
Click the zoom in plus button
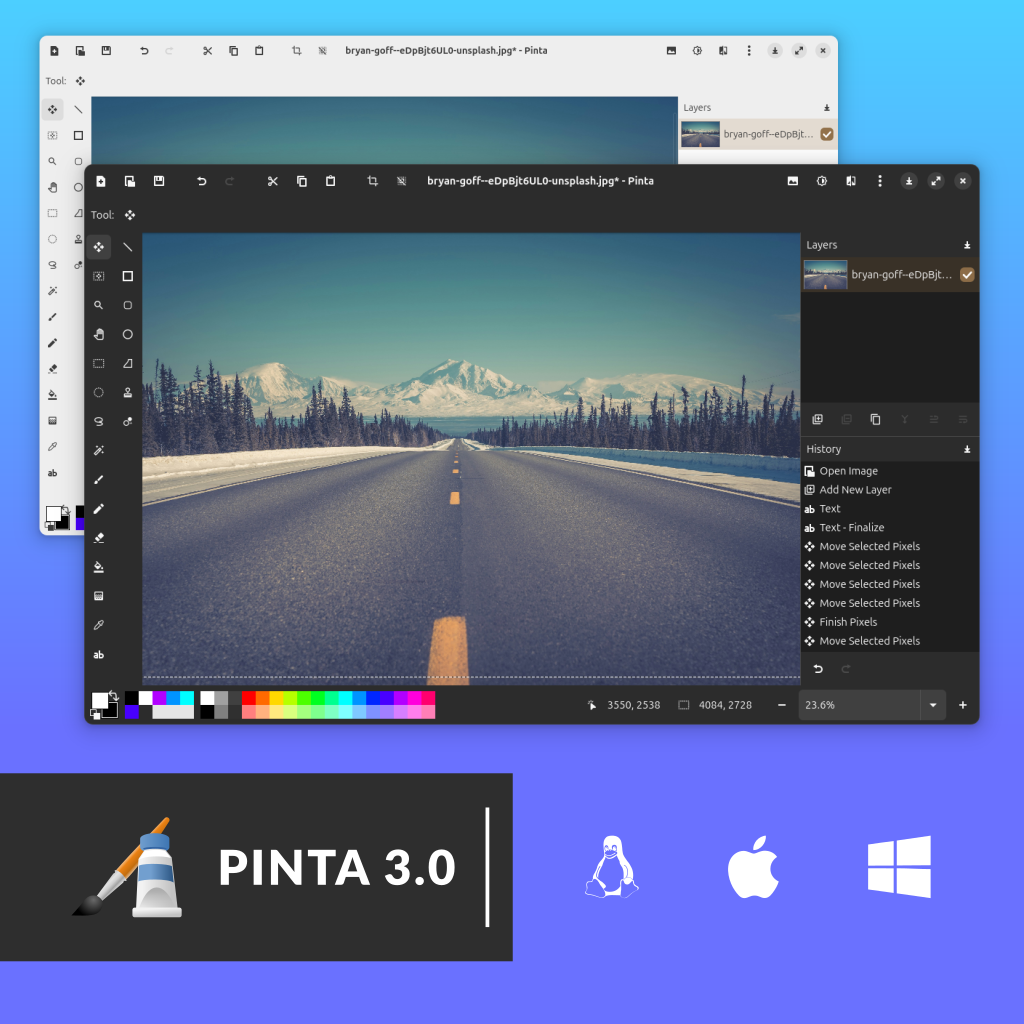963,705
